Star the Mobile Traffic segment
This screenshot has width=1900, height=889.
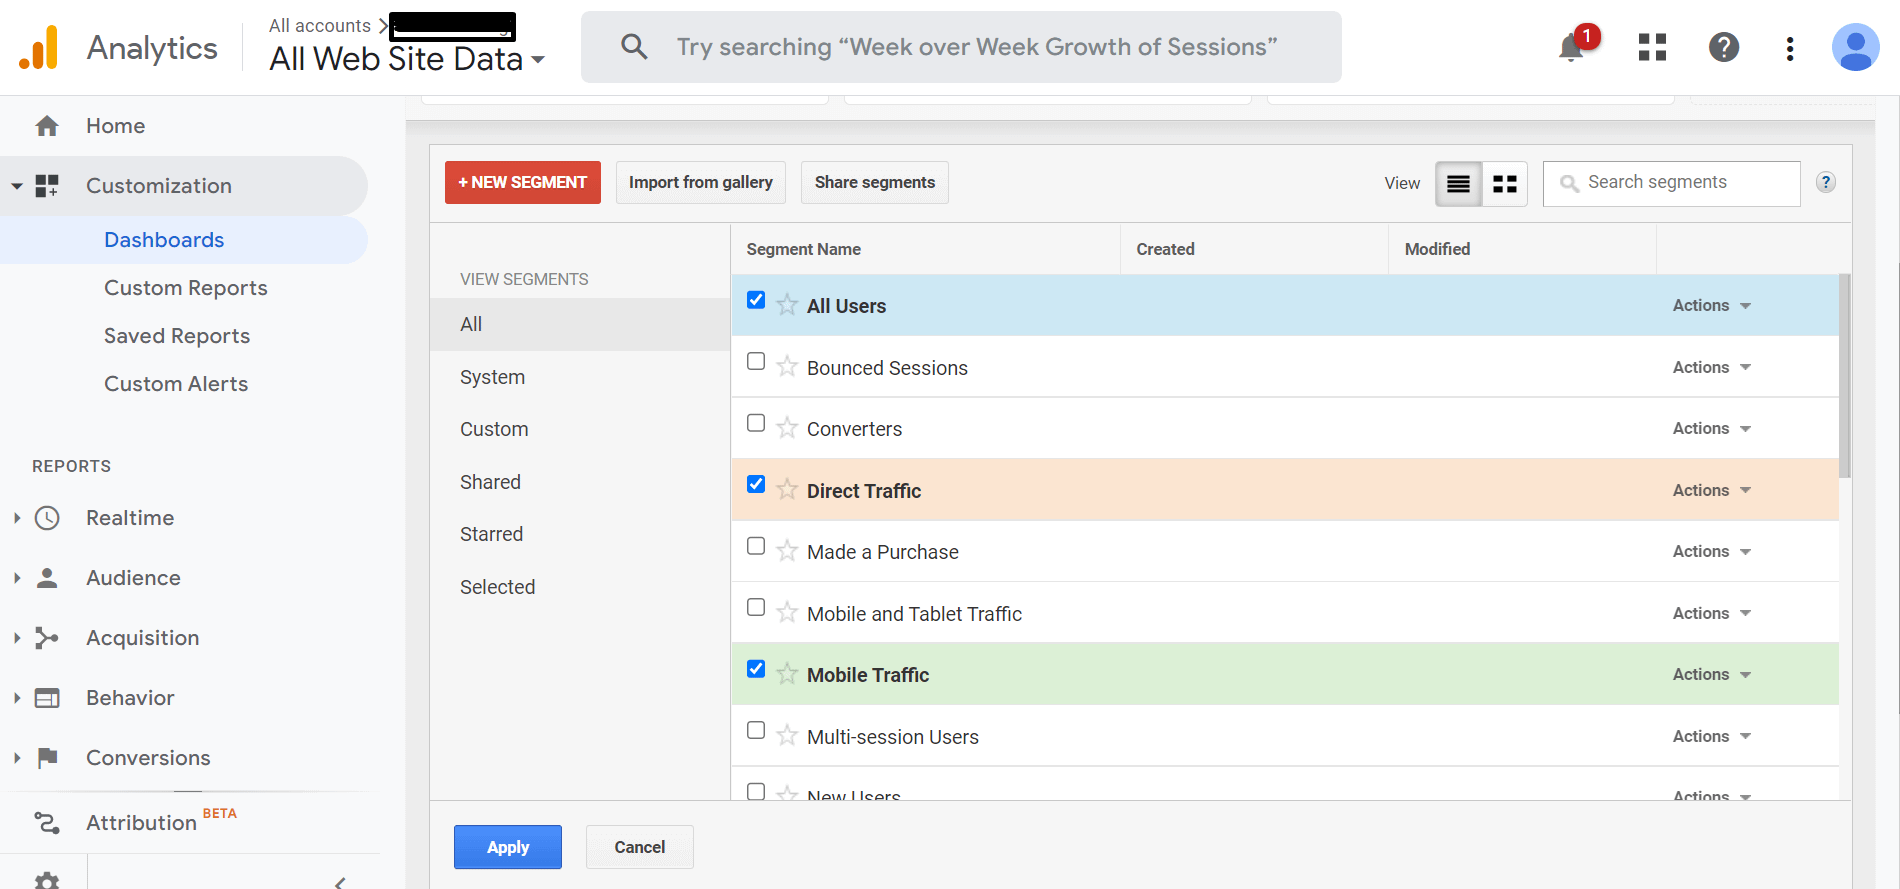tap(787, 674)
